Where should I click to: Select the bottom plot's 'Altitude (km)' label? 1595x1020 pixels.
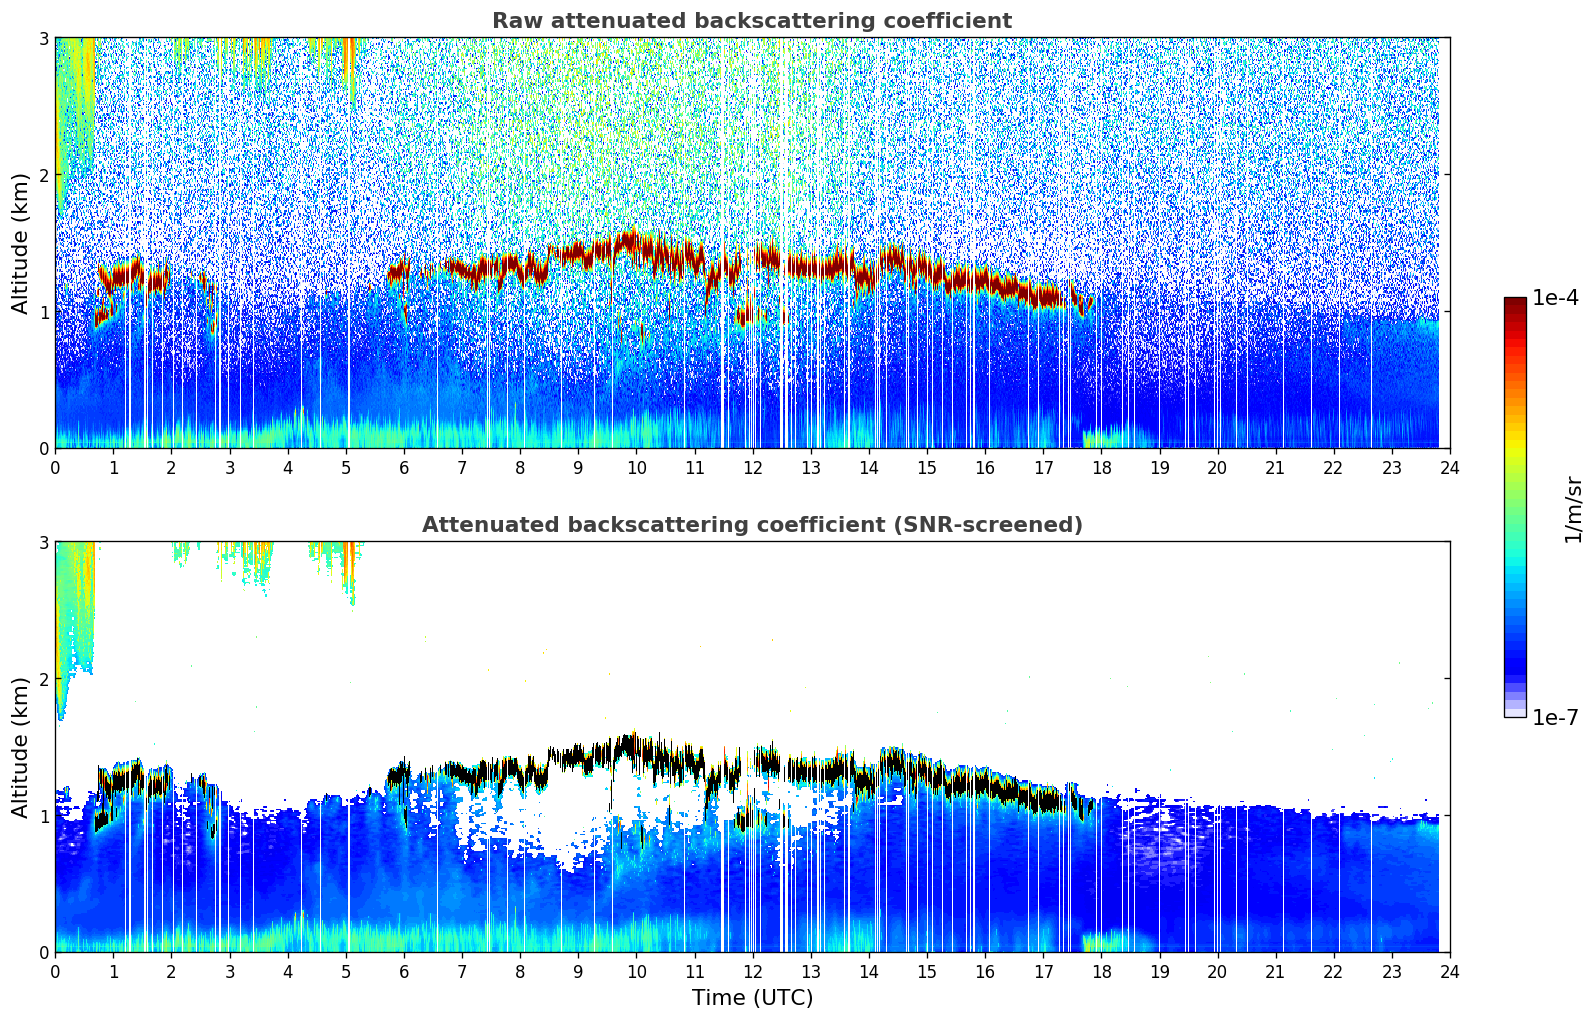[x=20, y=747]
